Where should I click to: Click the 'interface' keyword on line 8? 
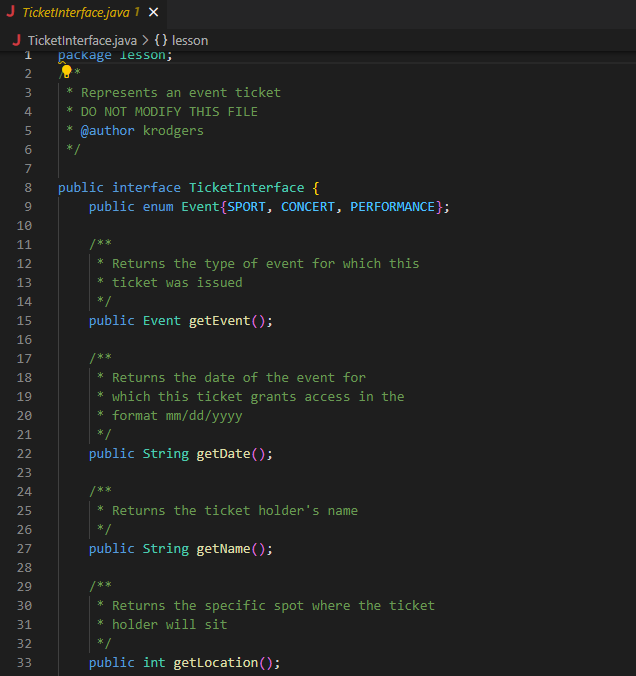146,188
